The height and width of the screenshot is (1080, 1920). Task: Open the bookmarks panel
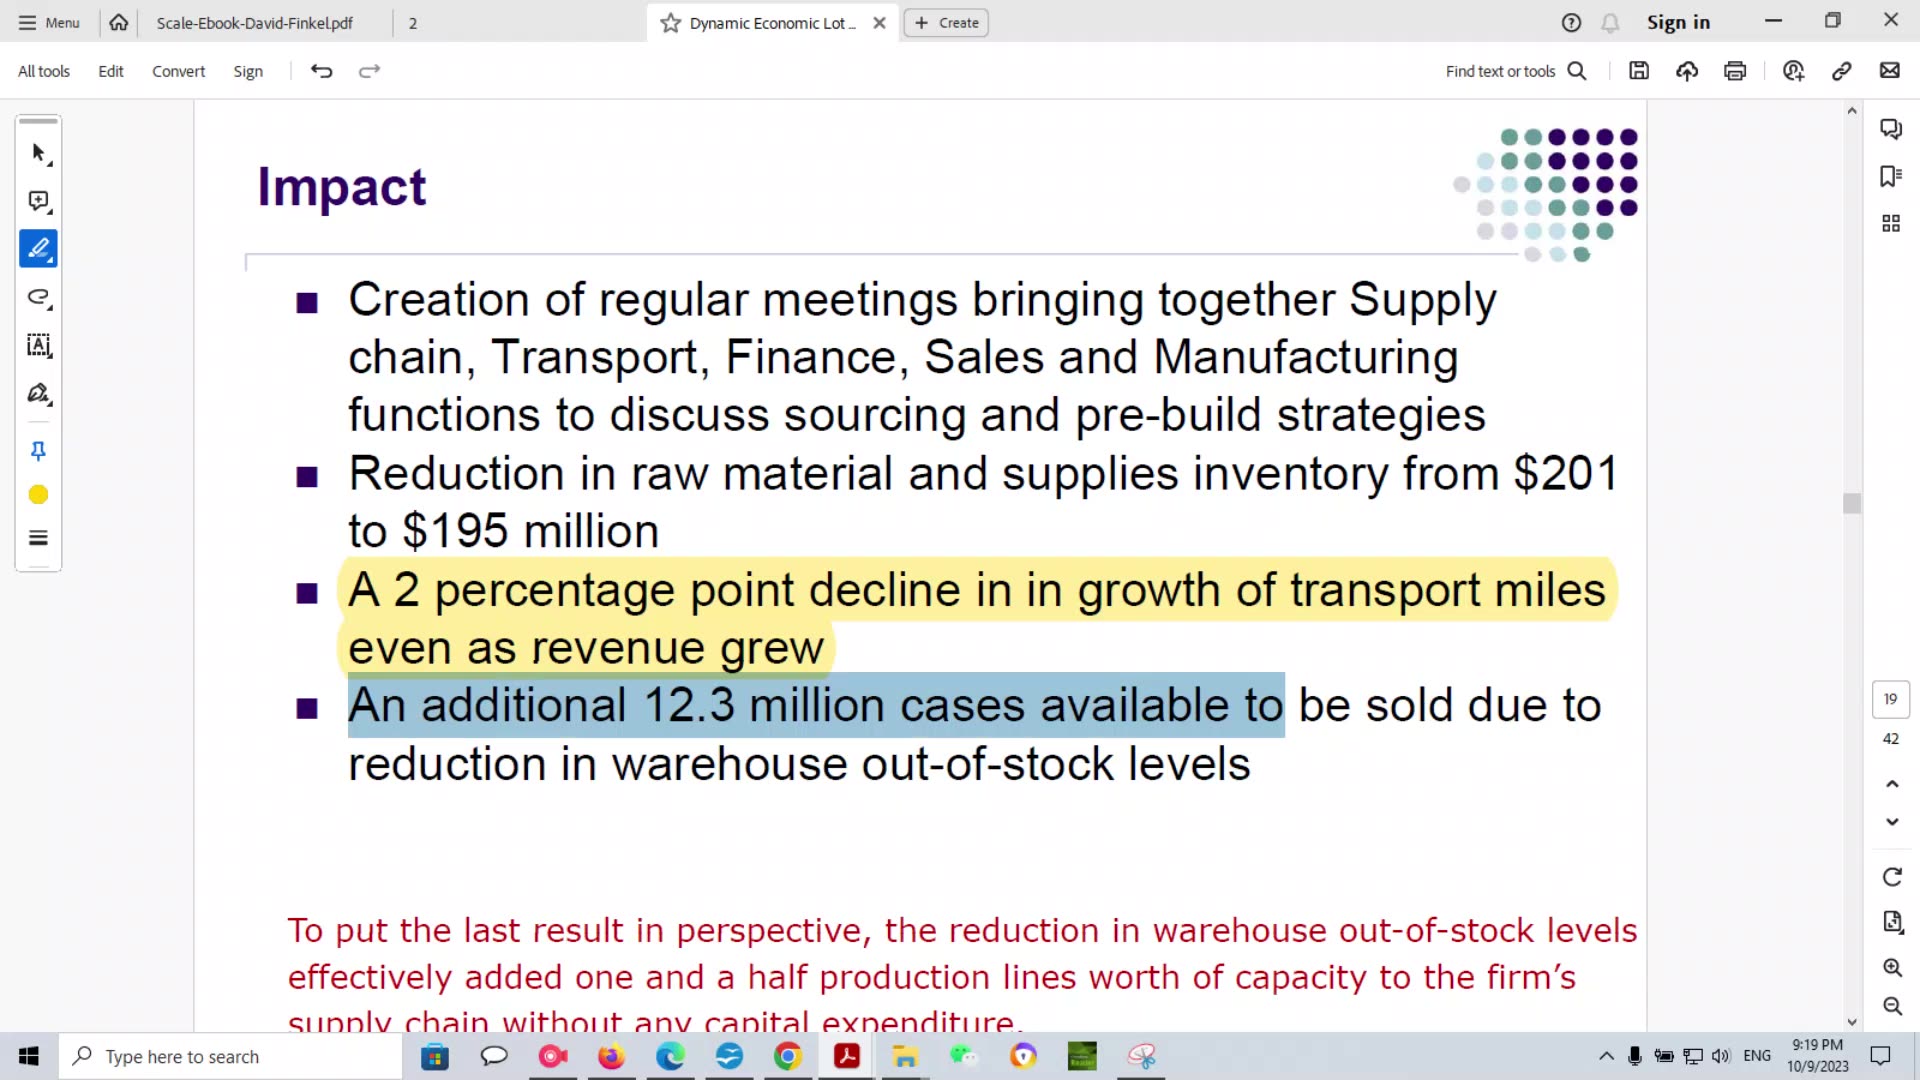click(1890, 176)
